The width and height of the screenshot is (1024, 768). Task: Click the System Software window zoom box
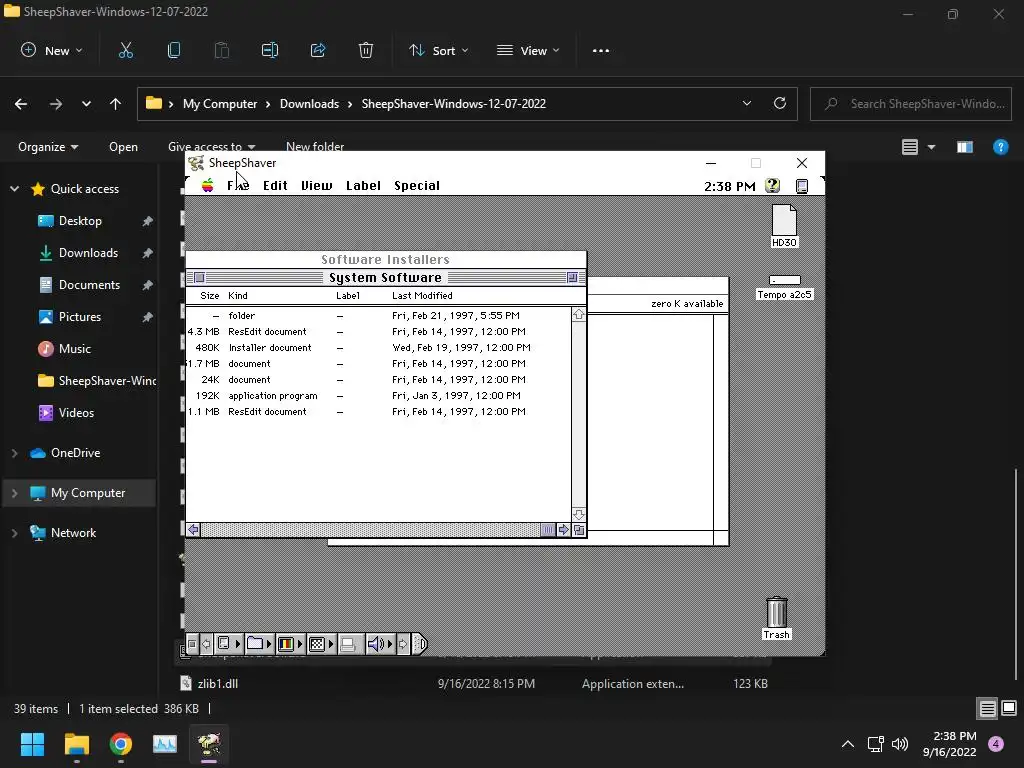click(x=572, y=278)
